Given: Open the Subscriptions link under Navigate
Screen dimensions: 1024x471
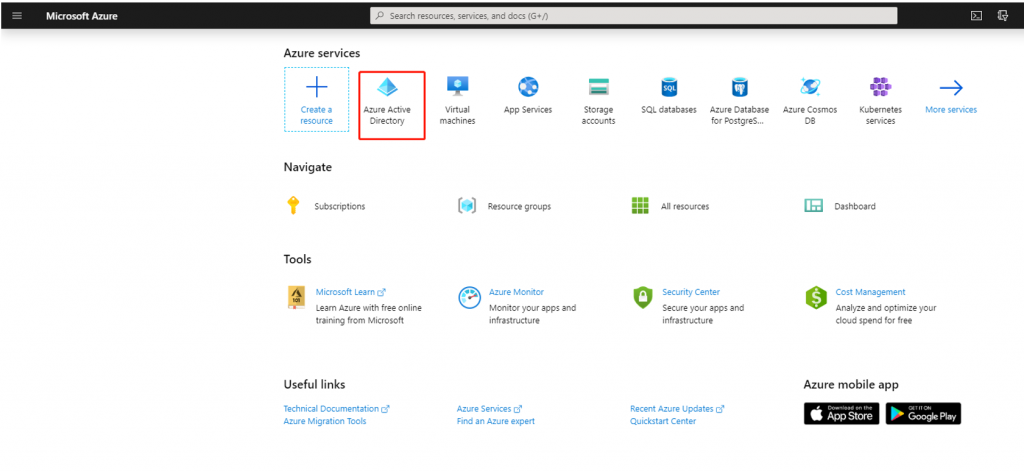Looking at the screenshot, I should 340,206.
